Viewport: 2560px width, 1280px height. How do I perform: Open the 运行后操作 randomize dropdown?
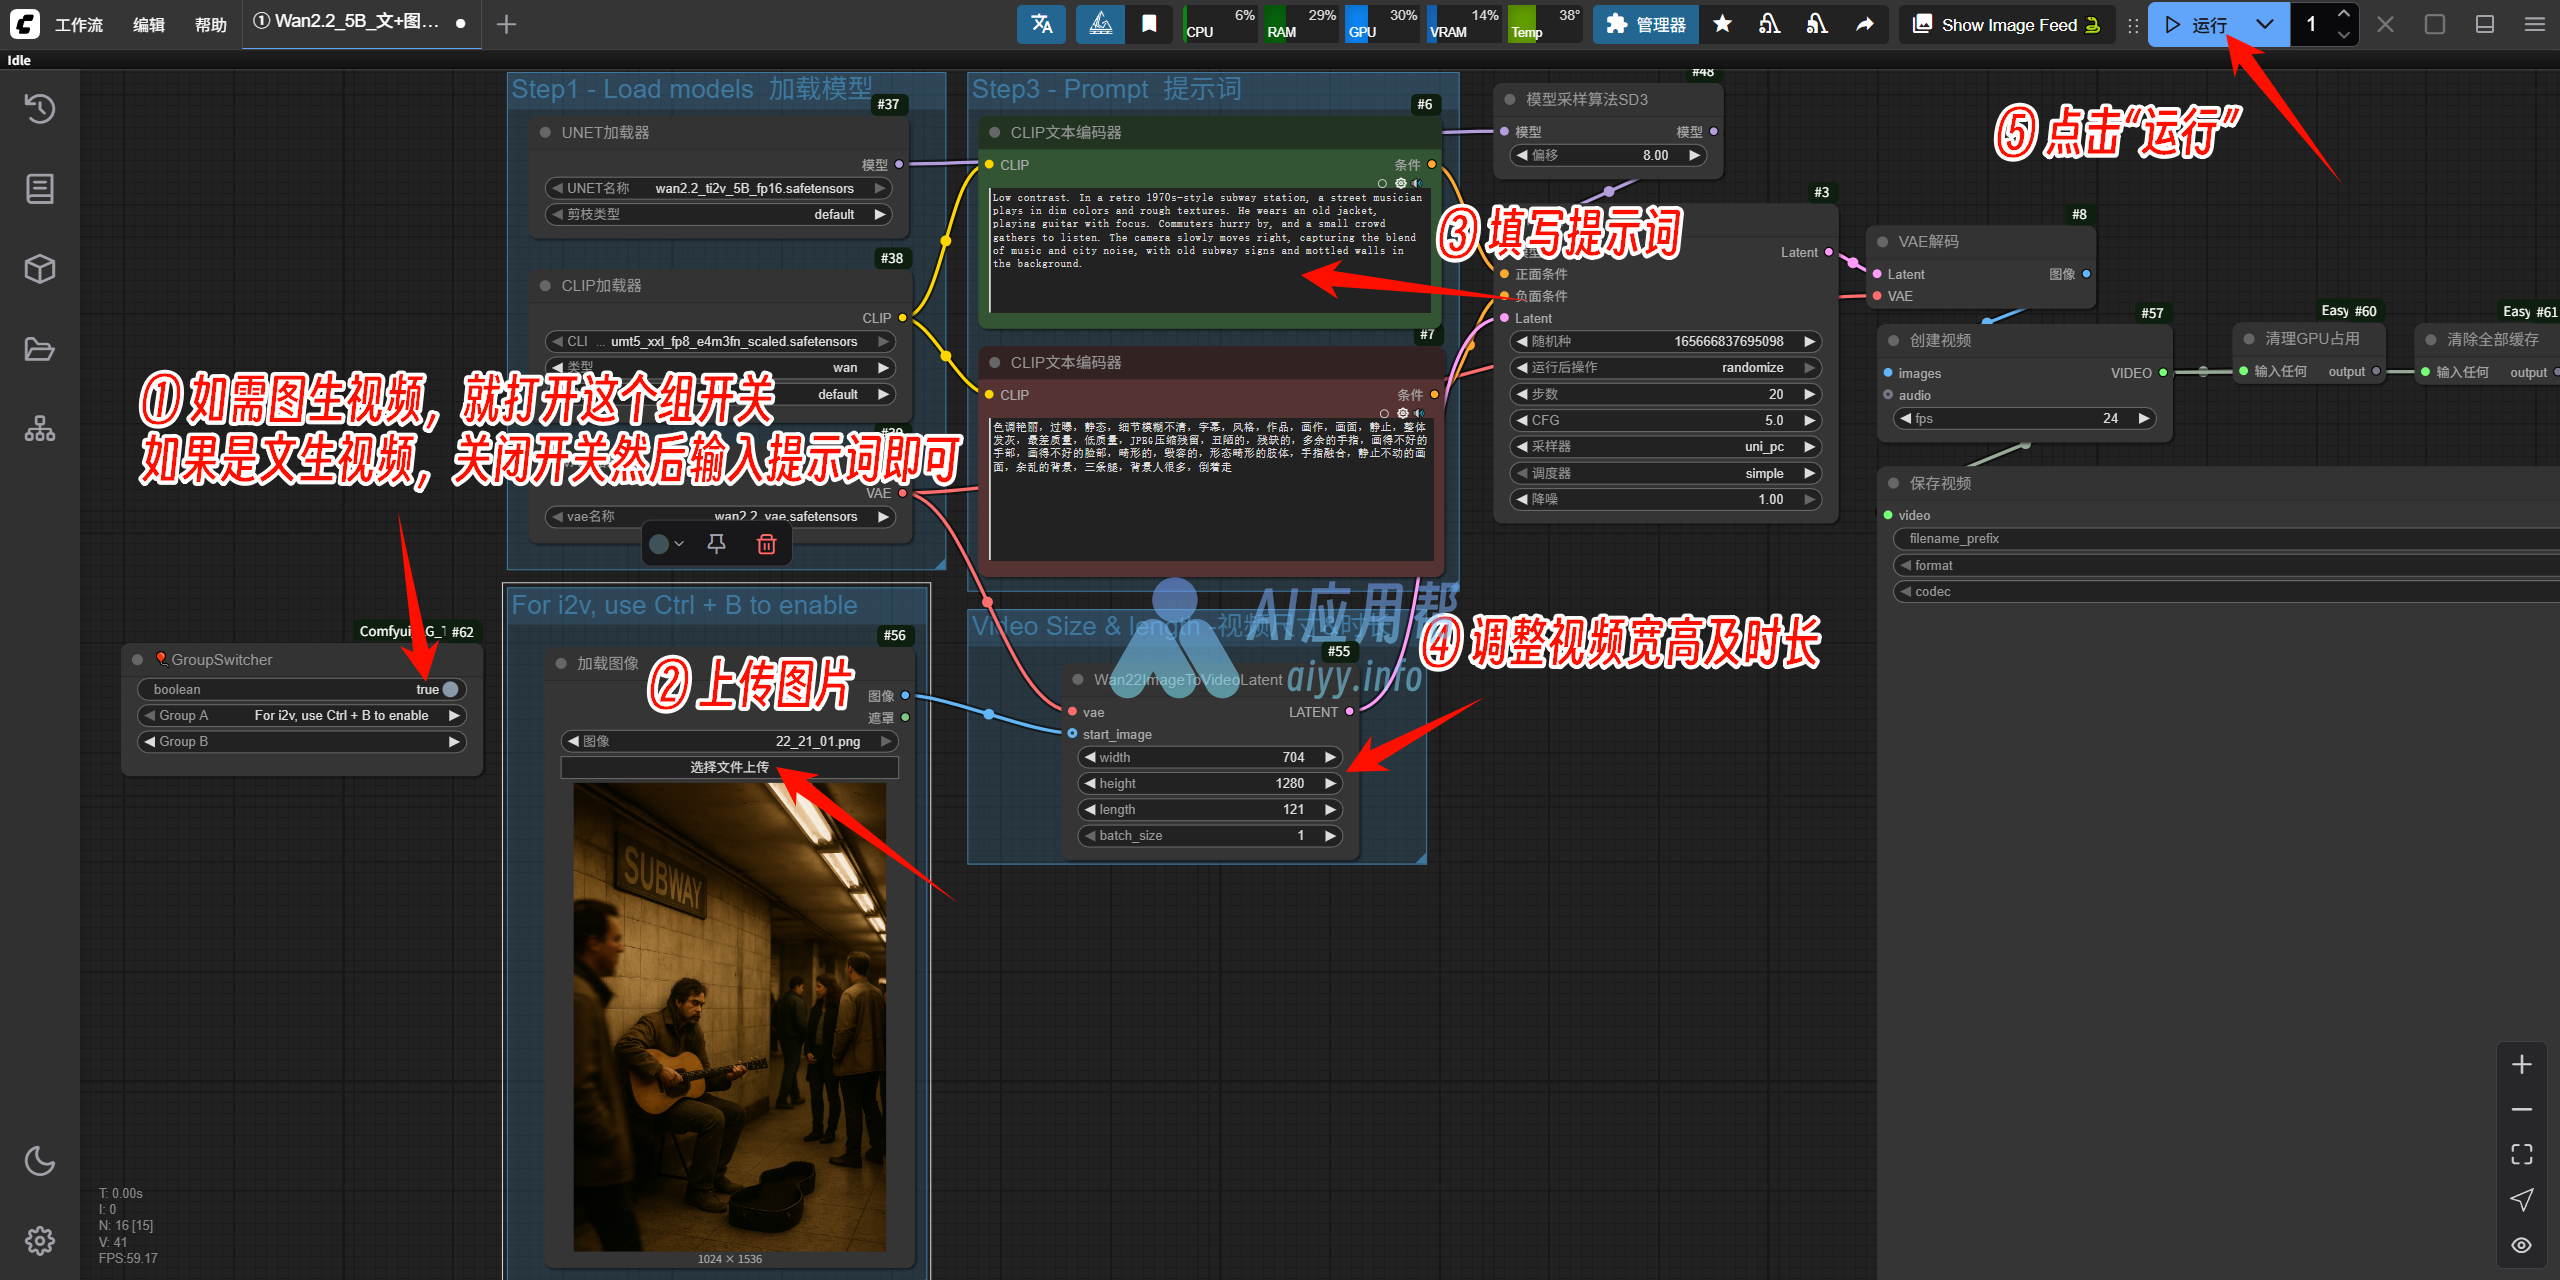click(x=1664, y=367)
